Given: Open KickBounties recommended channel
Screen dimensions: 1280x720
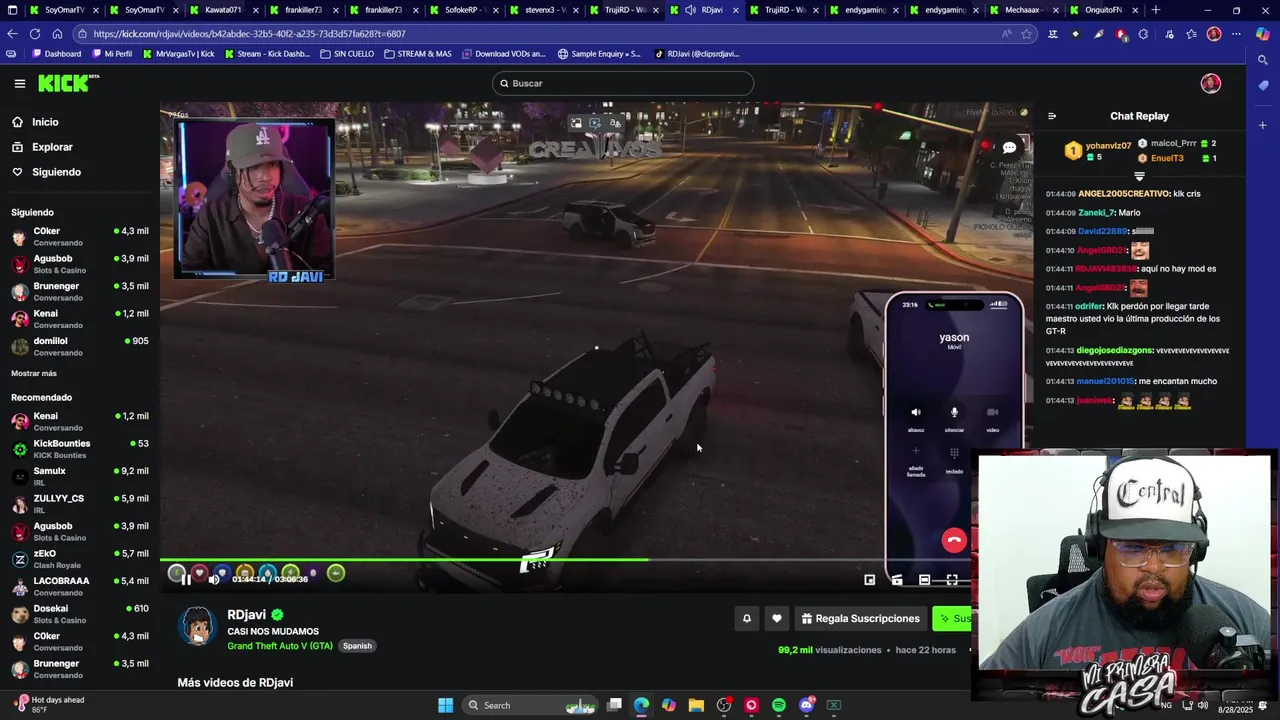Looking at the screenshot, I should click(80, 449).
